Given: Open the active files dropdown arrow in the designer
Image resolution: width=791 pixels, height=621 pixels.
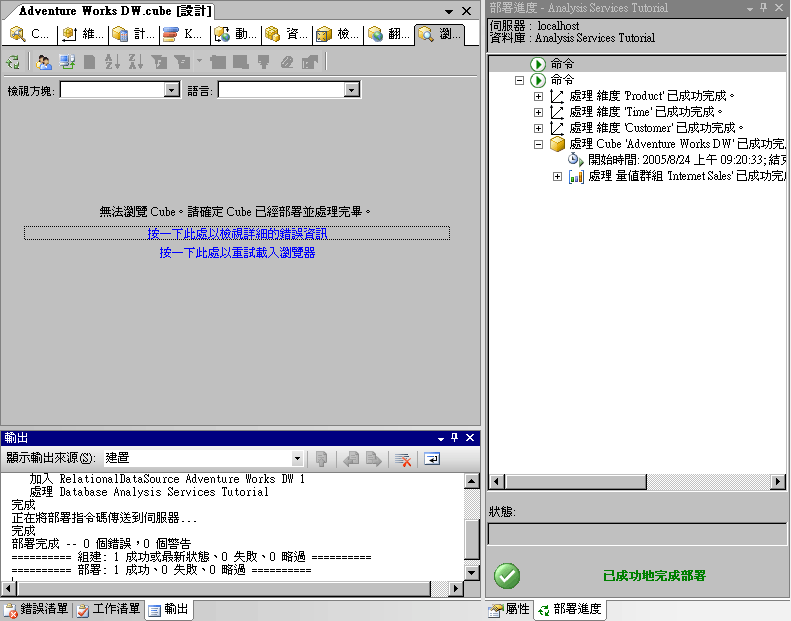Looking at the screenshot, I should click(449, 11).
